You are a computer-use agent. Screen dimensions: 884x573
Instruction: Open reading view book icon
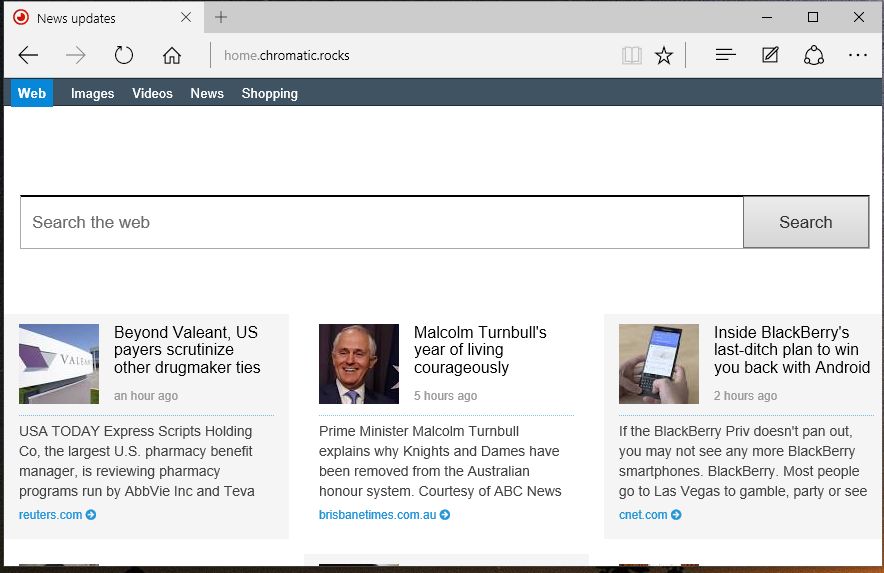(x=632, y=55)
